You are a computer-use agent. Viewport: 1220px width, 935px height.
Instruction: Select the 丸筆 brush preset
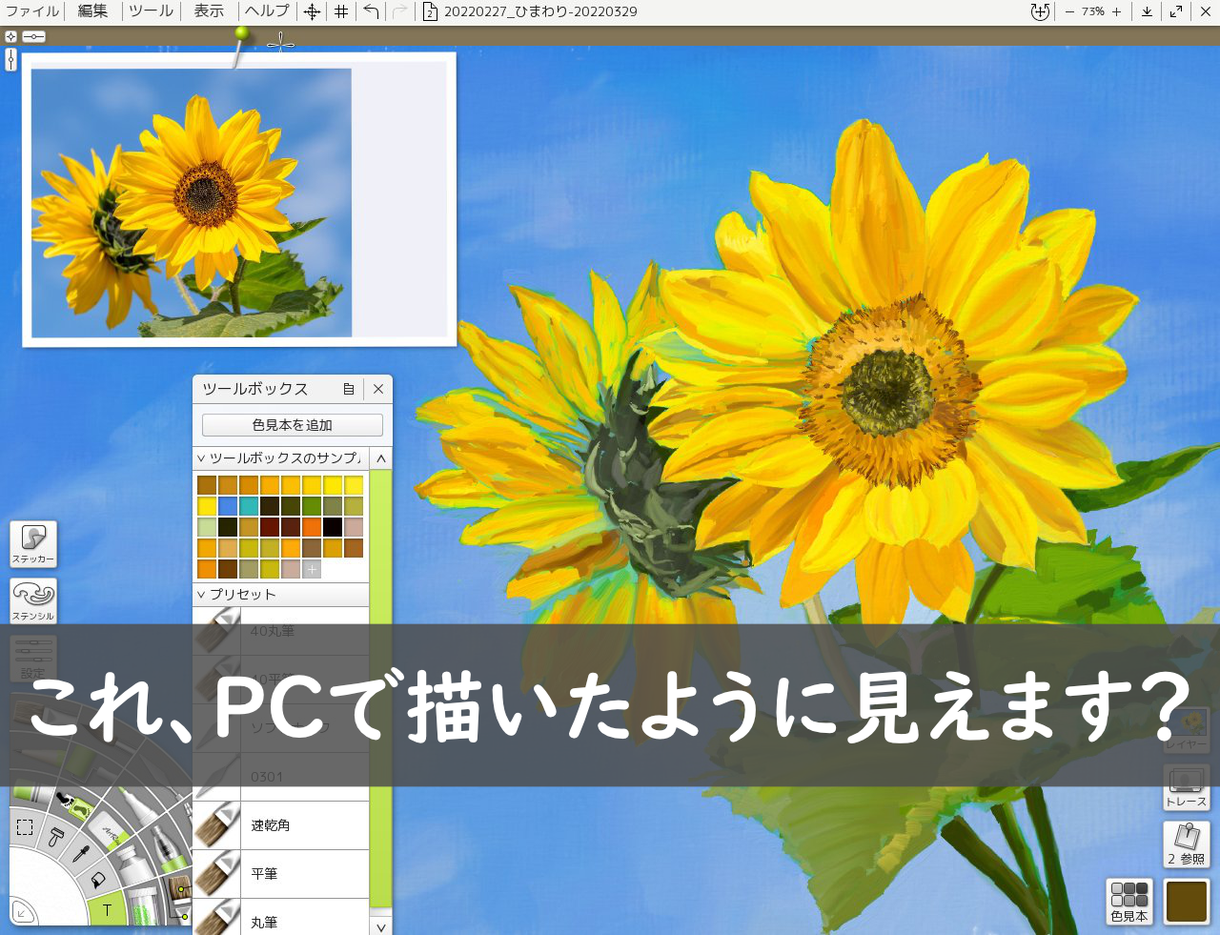280,918
